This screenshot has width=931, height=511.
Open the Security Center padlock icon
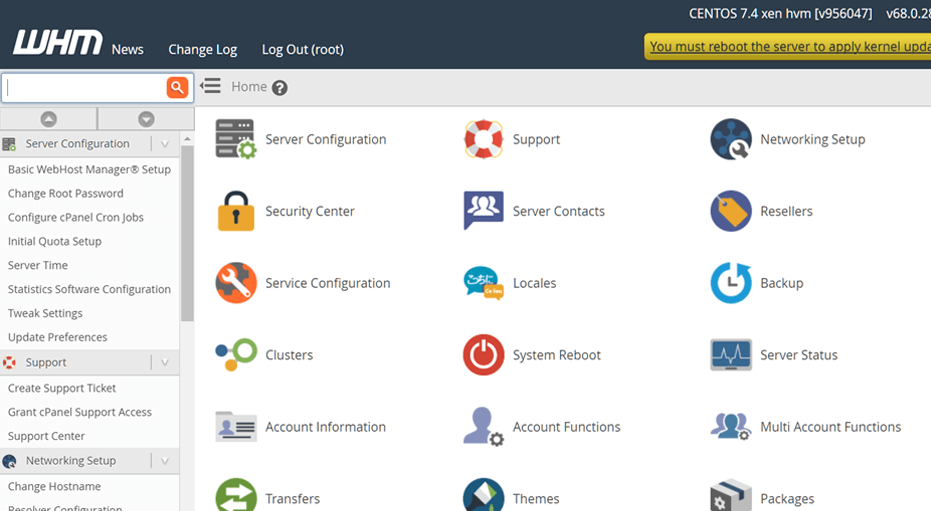tap(236, 211)
